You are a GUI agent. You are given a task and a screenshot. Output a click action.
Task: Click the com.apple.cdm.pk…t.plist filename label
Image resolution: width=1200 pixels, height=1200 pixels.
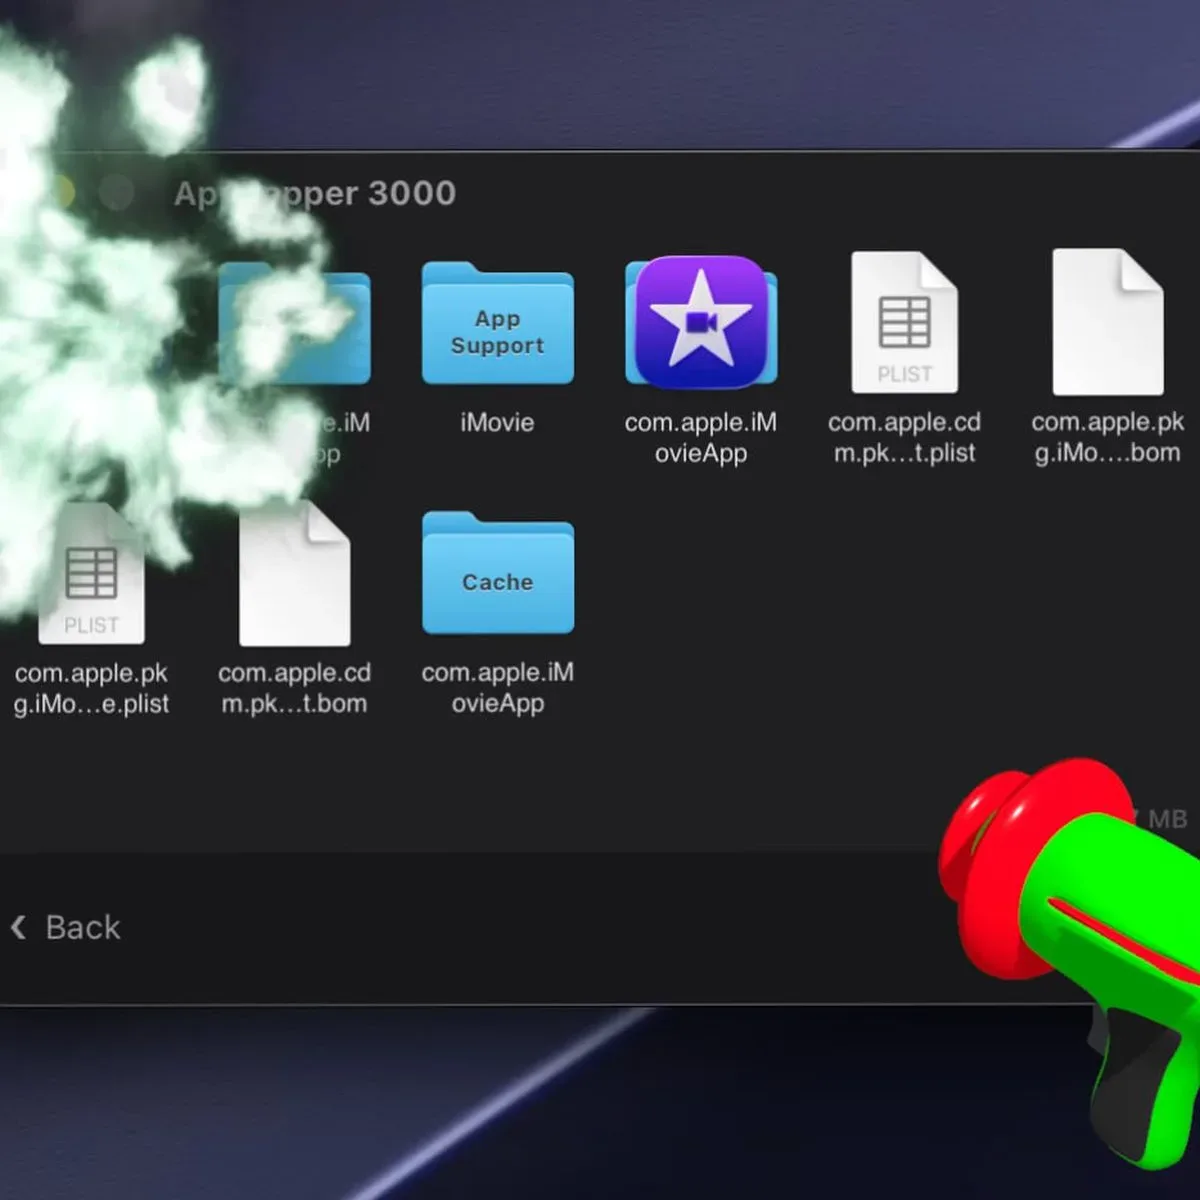pos(904,437)
